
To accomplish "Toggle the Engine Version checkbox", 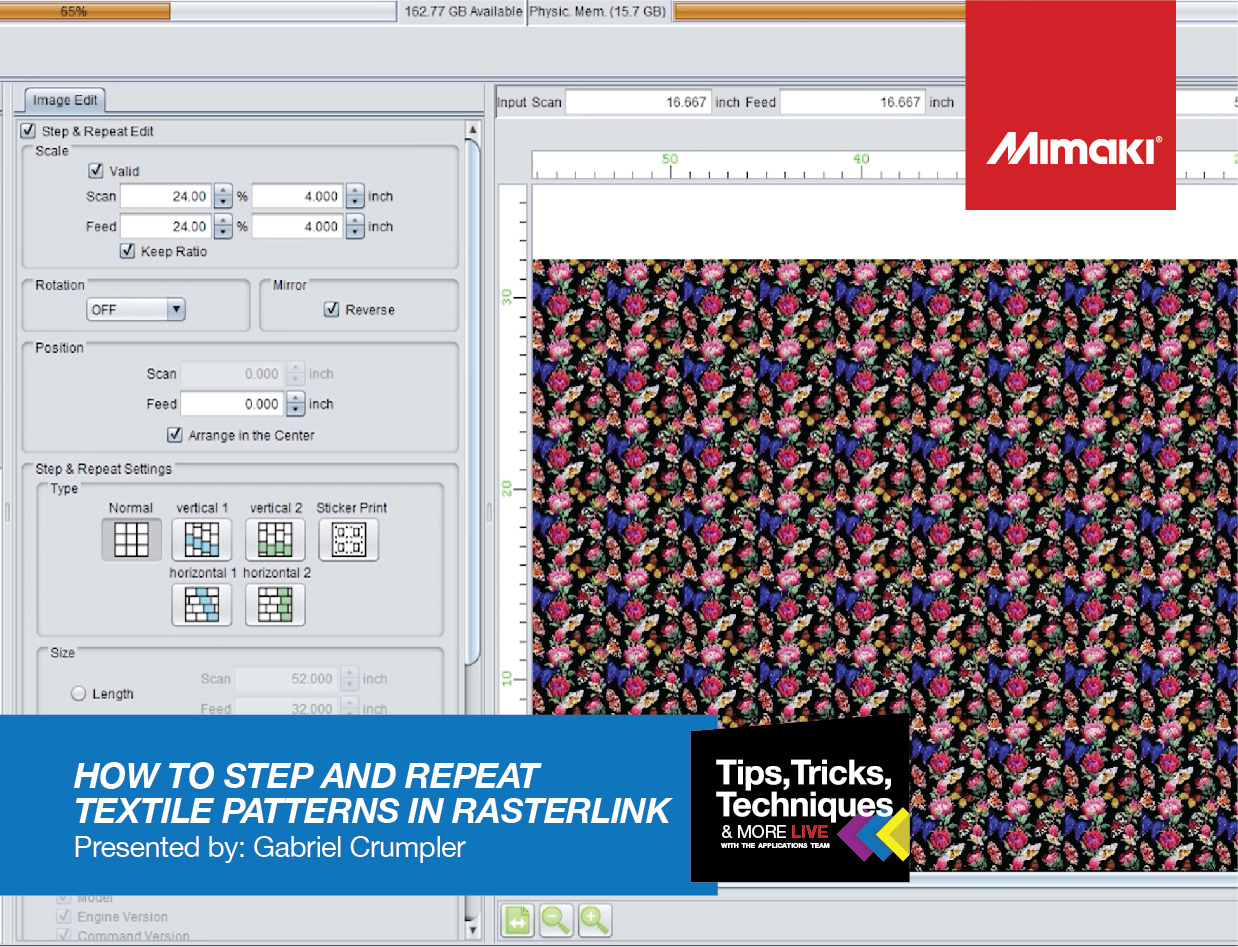I will click(x=63, y=917).
